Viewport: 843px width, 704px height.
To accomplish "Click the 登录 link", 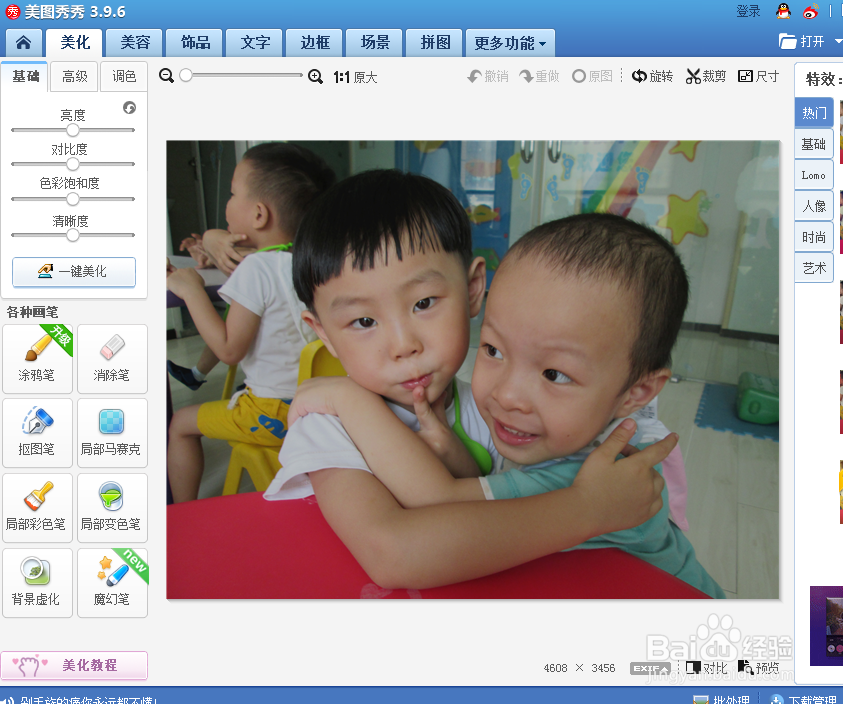I will [x=748, y=11].
